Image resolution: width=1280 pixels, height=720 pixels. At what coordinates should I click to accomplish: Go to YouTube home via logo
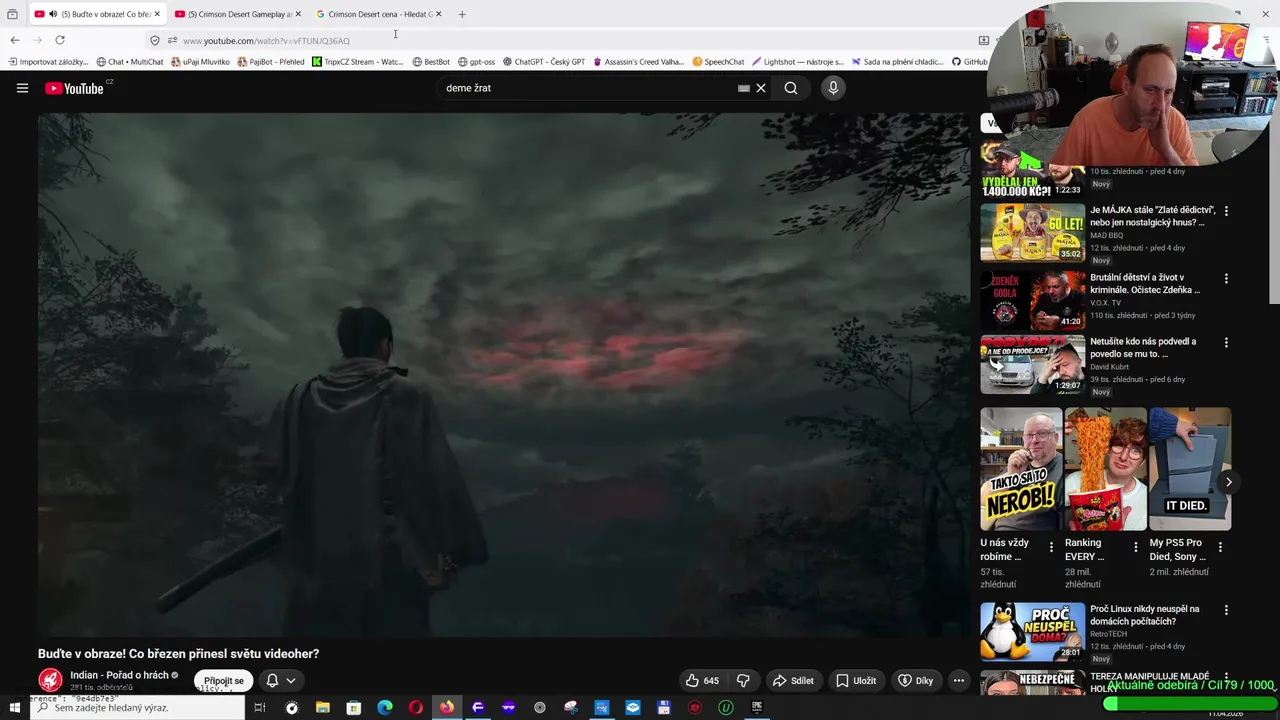[74, 88]
